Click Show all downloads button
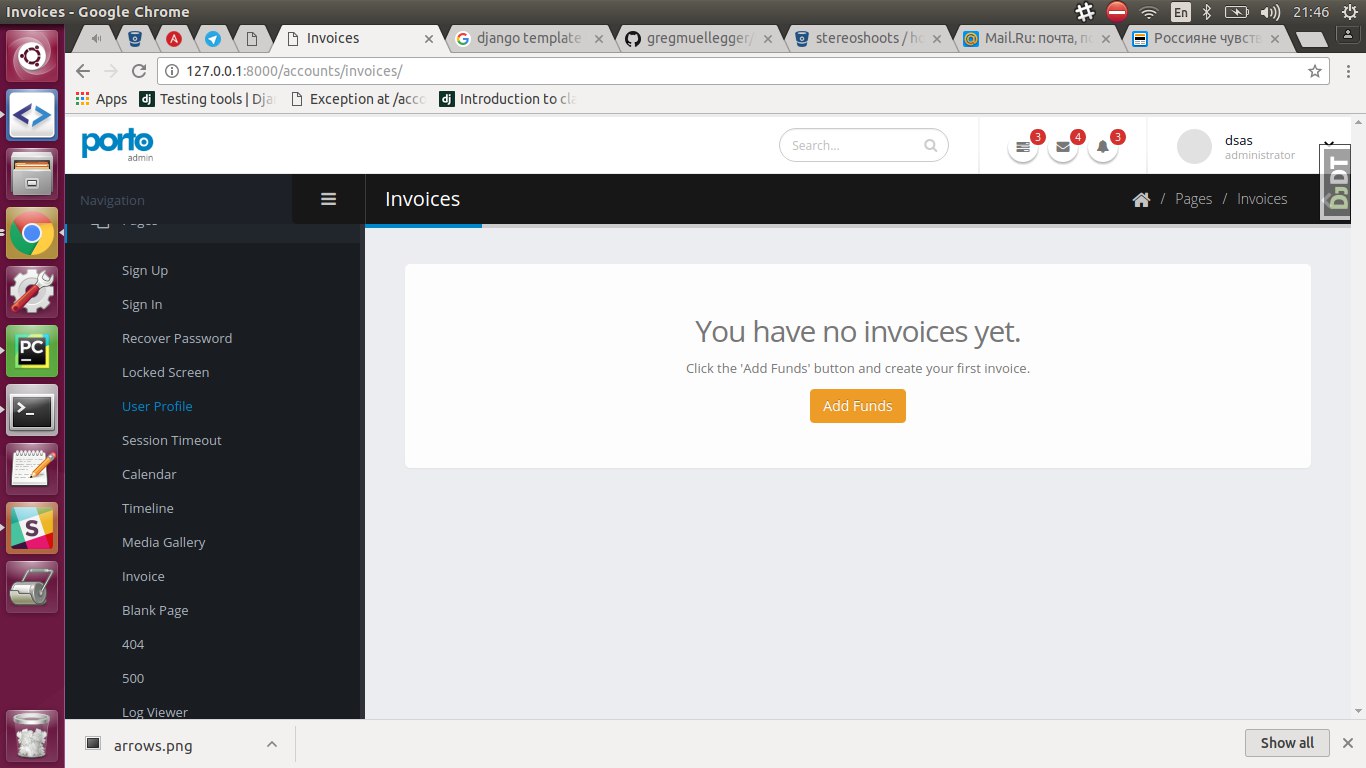 point(1287,743)
